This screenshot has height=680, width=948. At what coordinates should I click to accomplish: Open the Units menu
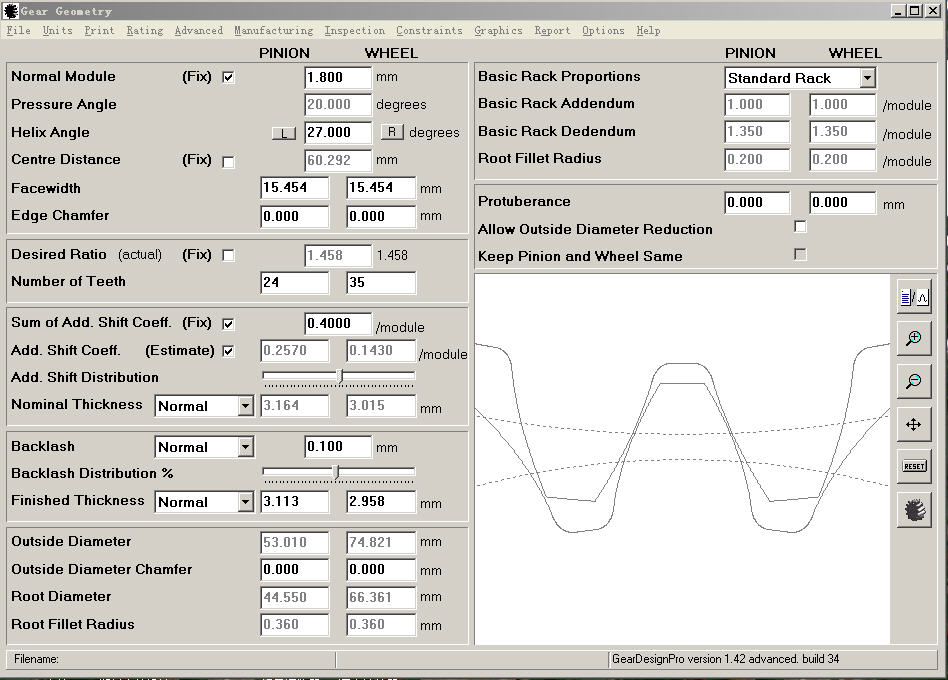coord(57,30)
